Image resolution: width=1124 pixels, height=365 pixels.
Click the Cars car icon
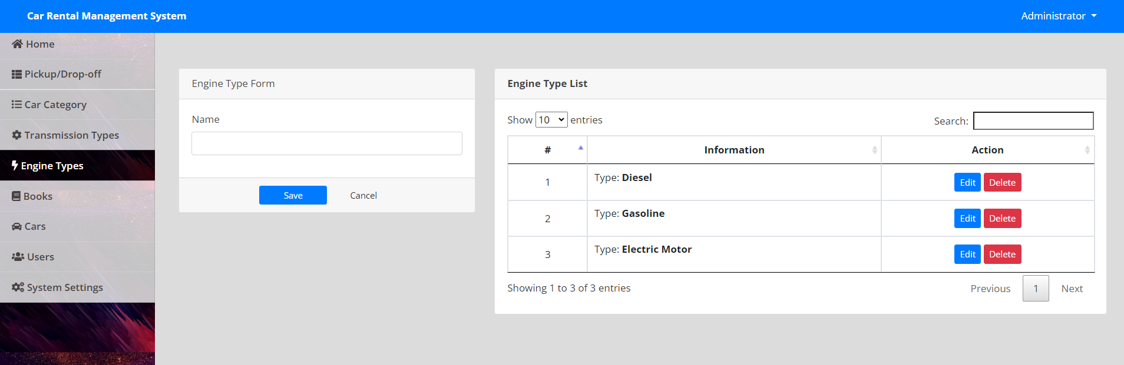tap(17, 227)
